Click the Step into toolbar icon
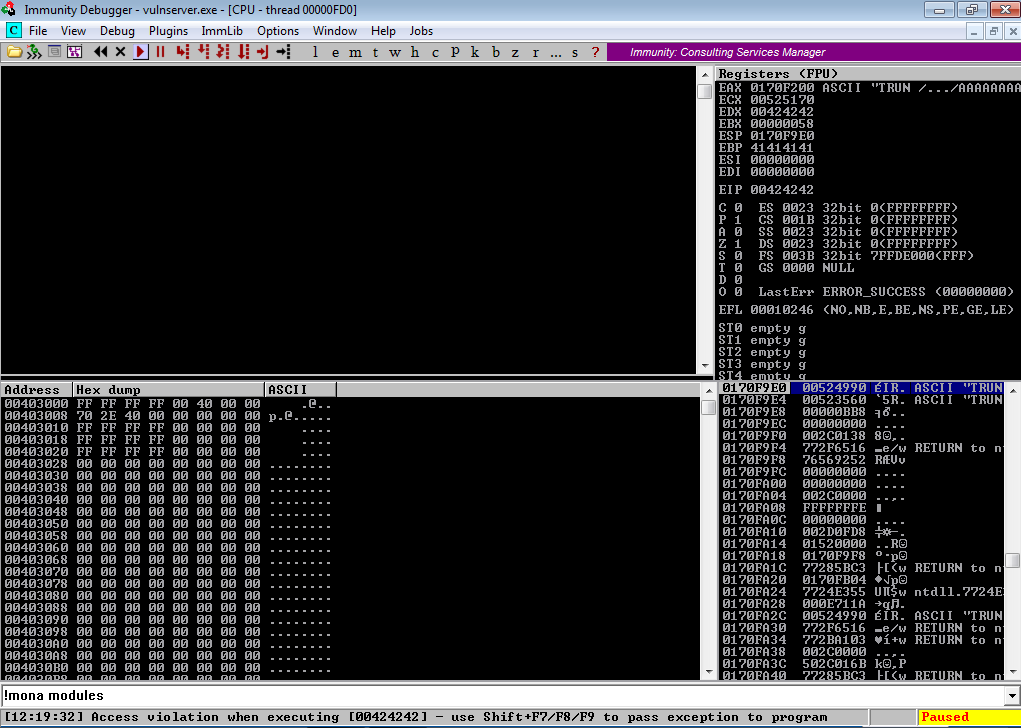 [182, 52]
